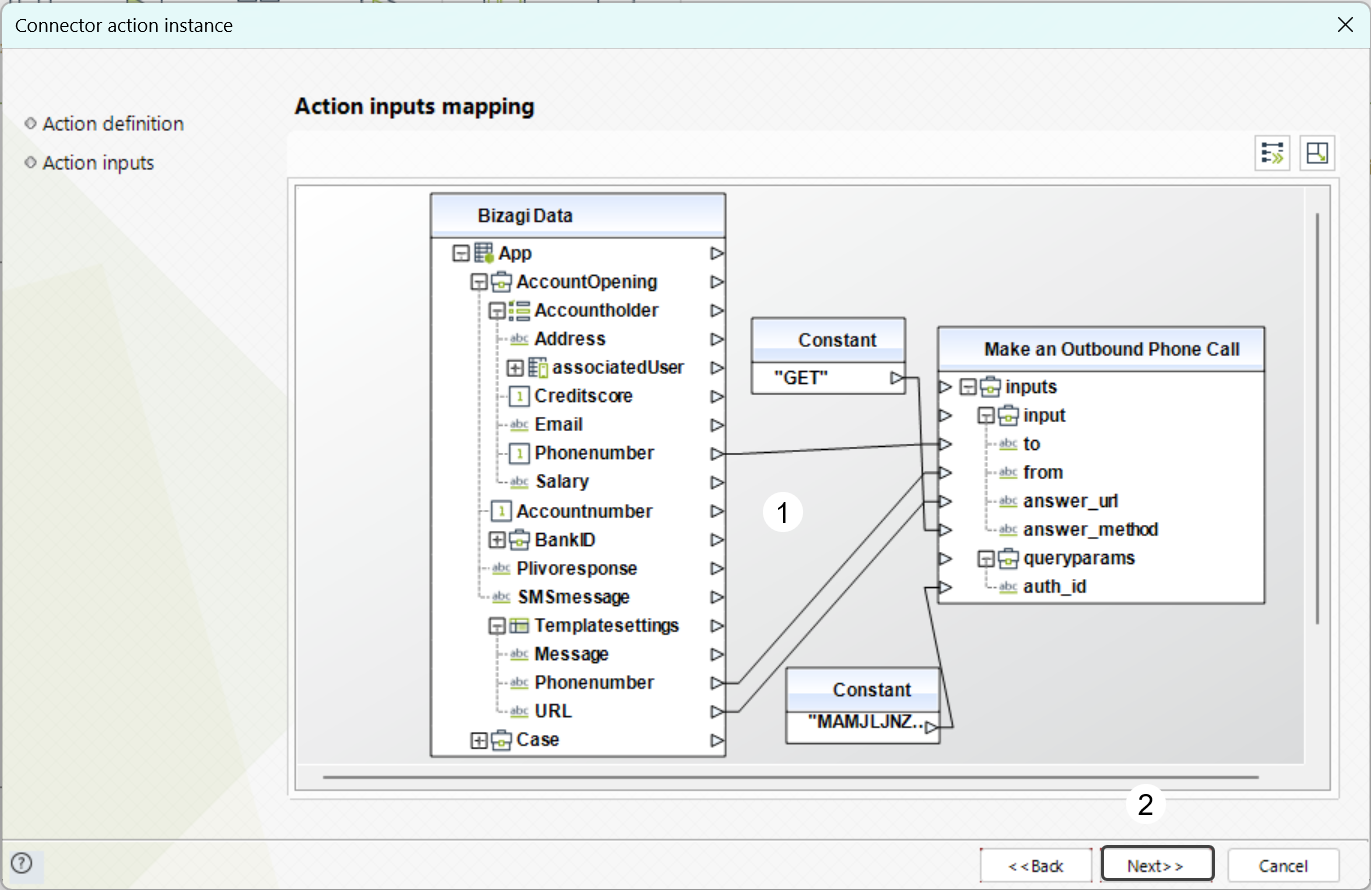This screenshot has width=1371, height=890.
Task: Click the output arrow beside Email
Action: [x=716, y=425]
